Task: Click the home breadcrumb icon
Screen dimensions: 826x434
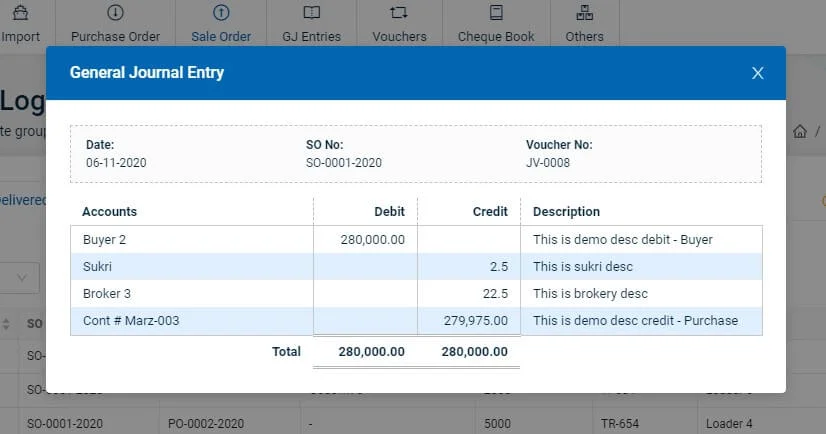Action: tap(800, 132)
